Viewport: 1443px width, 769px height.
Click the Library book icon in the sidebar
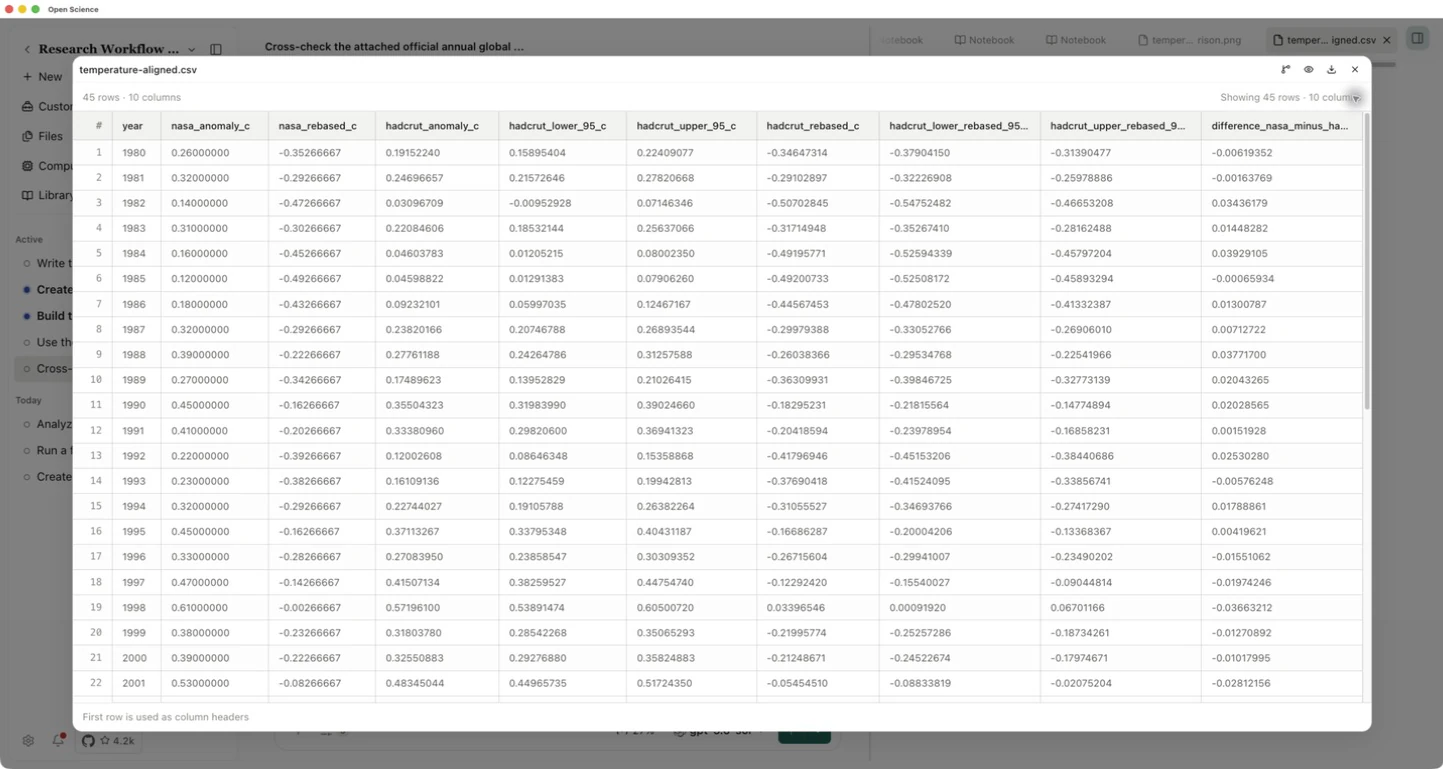coord(28,195)
